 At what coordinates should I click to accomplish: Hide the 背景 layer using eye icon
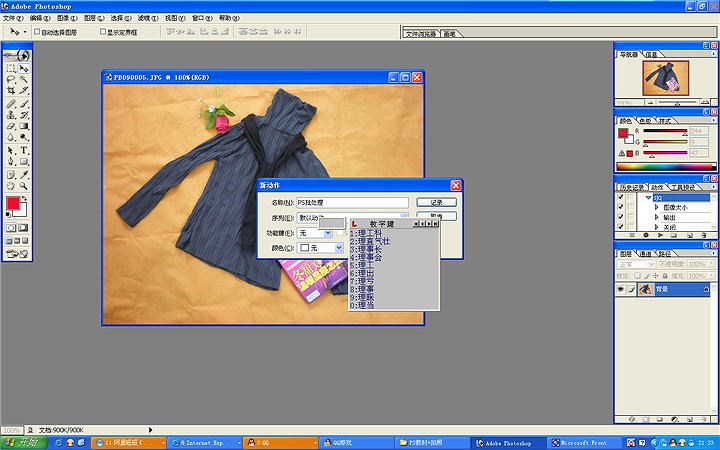621,289
